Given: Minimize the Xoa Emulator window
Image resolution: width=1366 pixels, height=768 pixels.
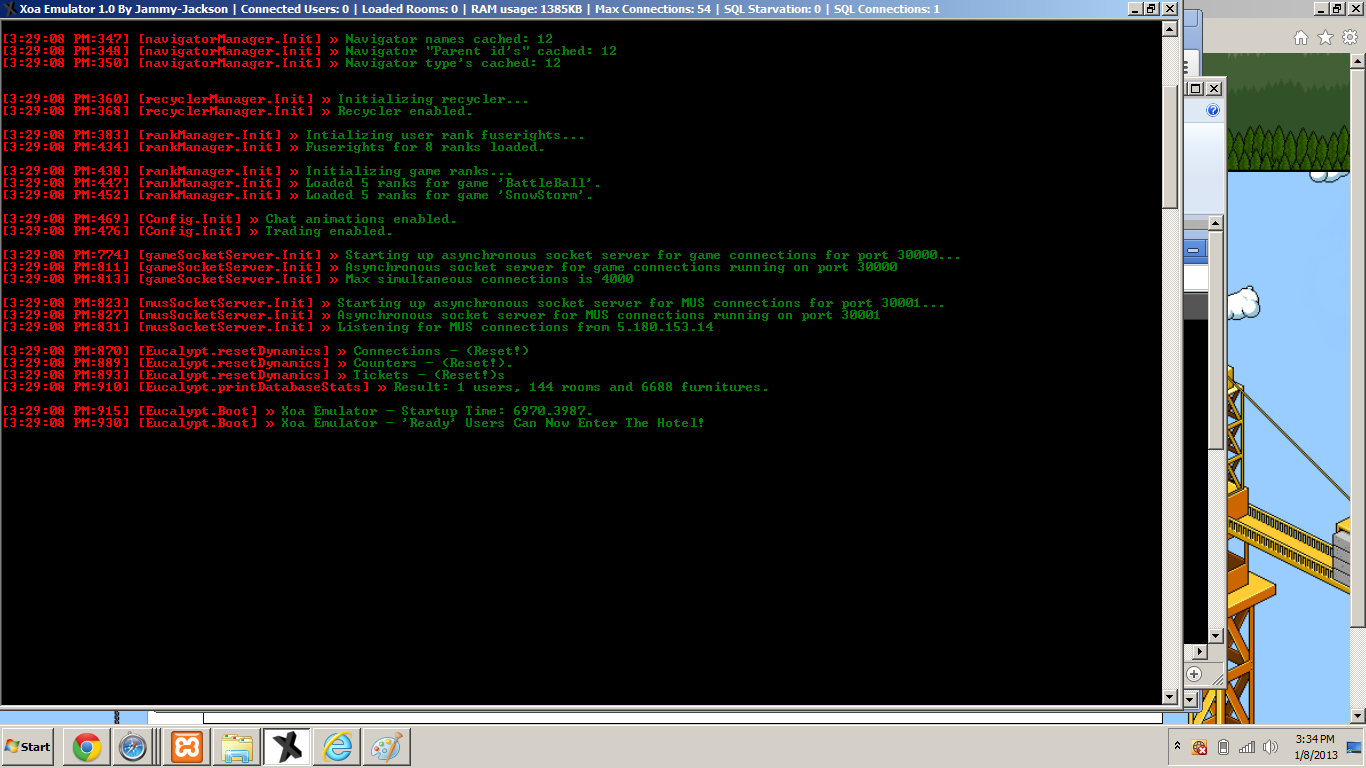Looking at the screenshot, I should point(1135,9).
